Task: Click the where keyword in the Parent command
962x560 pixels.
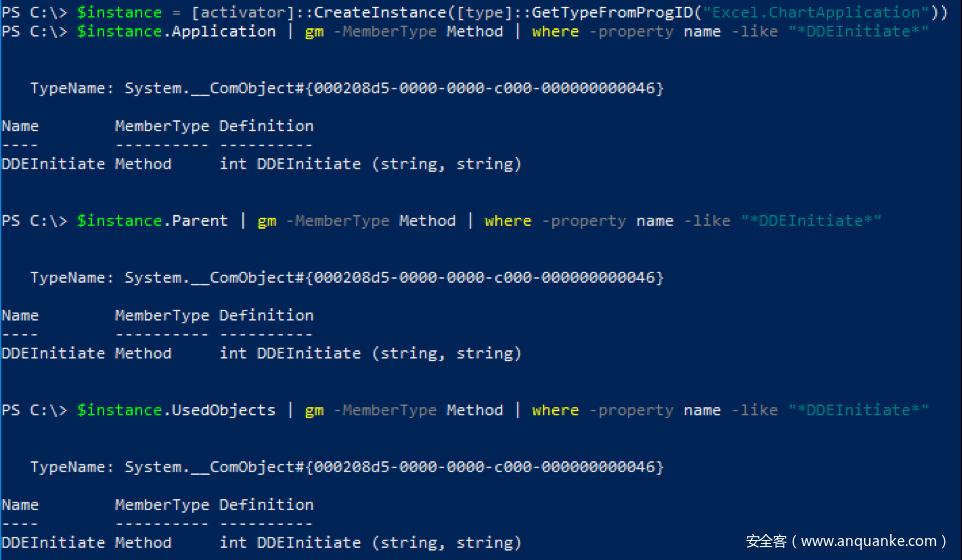Action: (508, 220)
